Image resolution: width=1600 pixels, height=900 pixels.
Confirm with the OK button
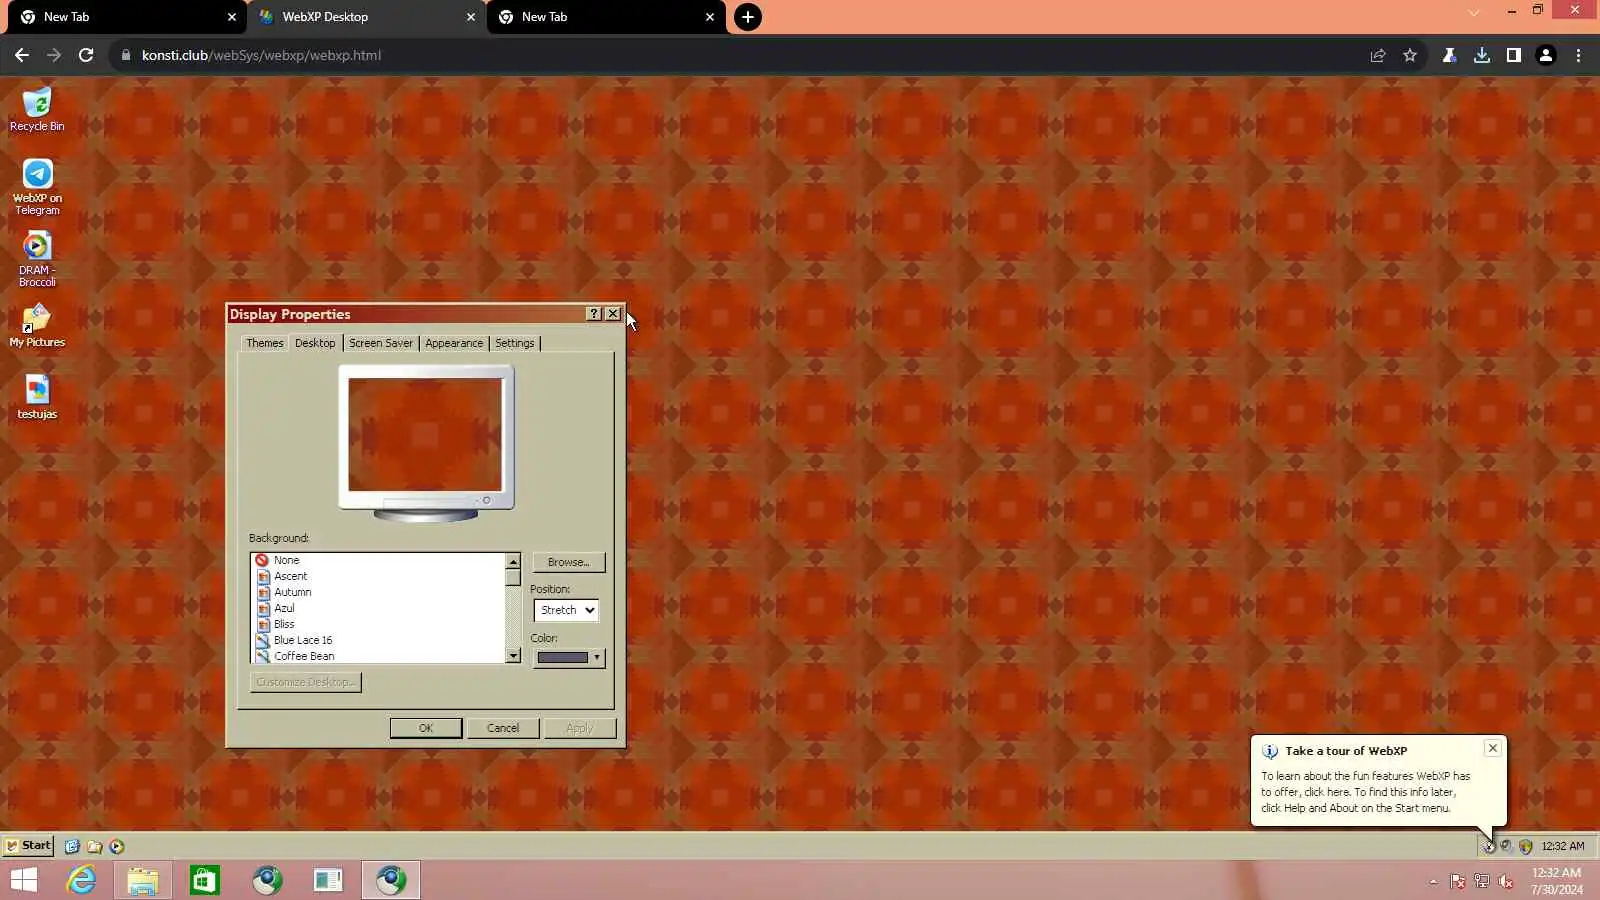426,728
